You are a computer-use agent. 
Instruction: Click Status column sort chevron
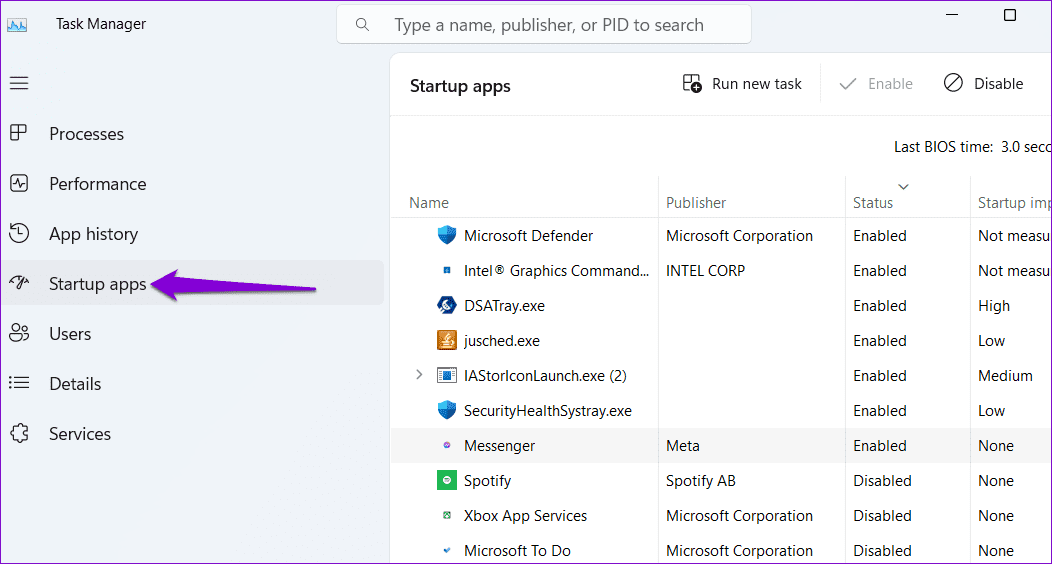pyautogui.click(x=903, y=186)
